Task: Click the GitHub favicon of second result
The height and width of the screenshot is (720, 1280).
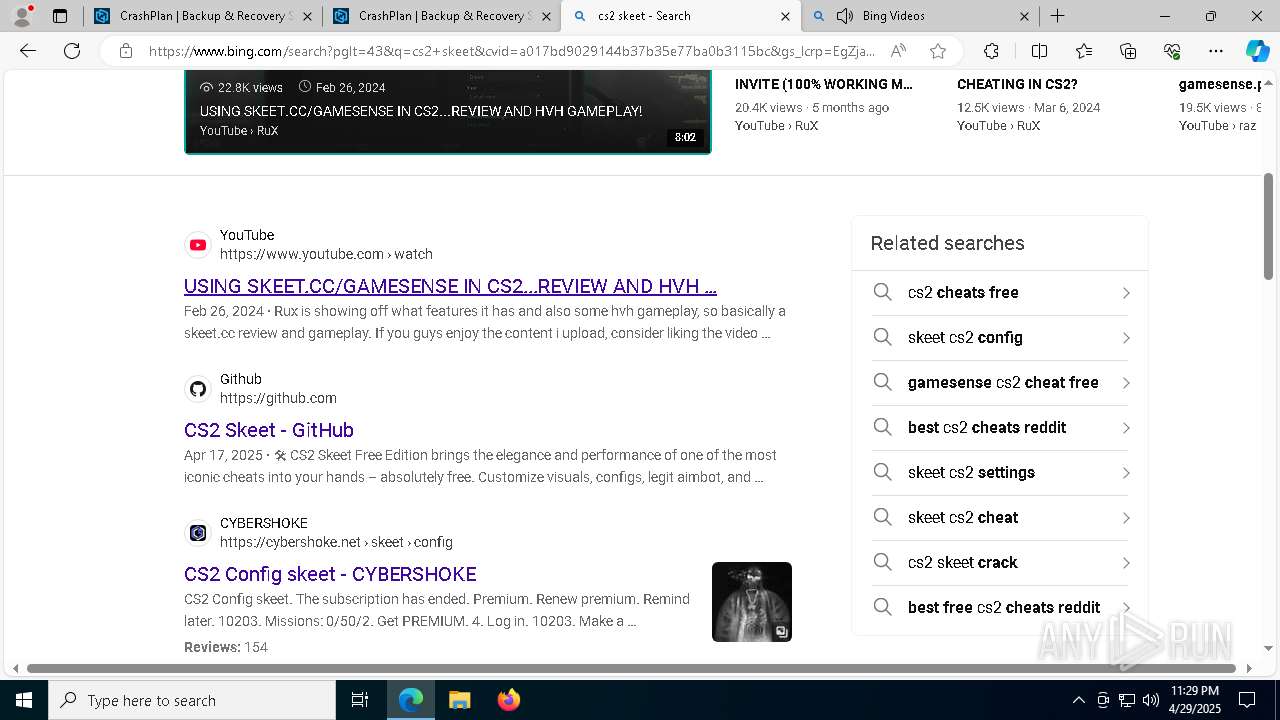Action: [198, 389]
